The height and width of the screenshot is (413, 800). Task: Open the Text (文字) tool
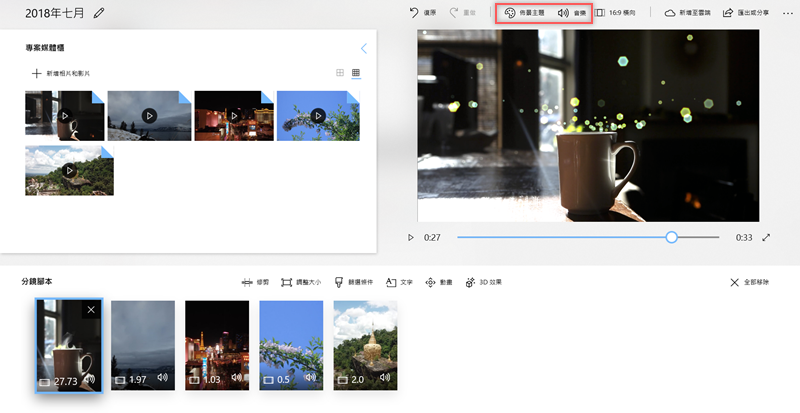(399, 282)
